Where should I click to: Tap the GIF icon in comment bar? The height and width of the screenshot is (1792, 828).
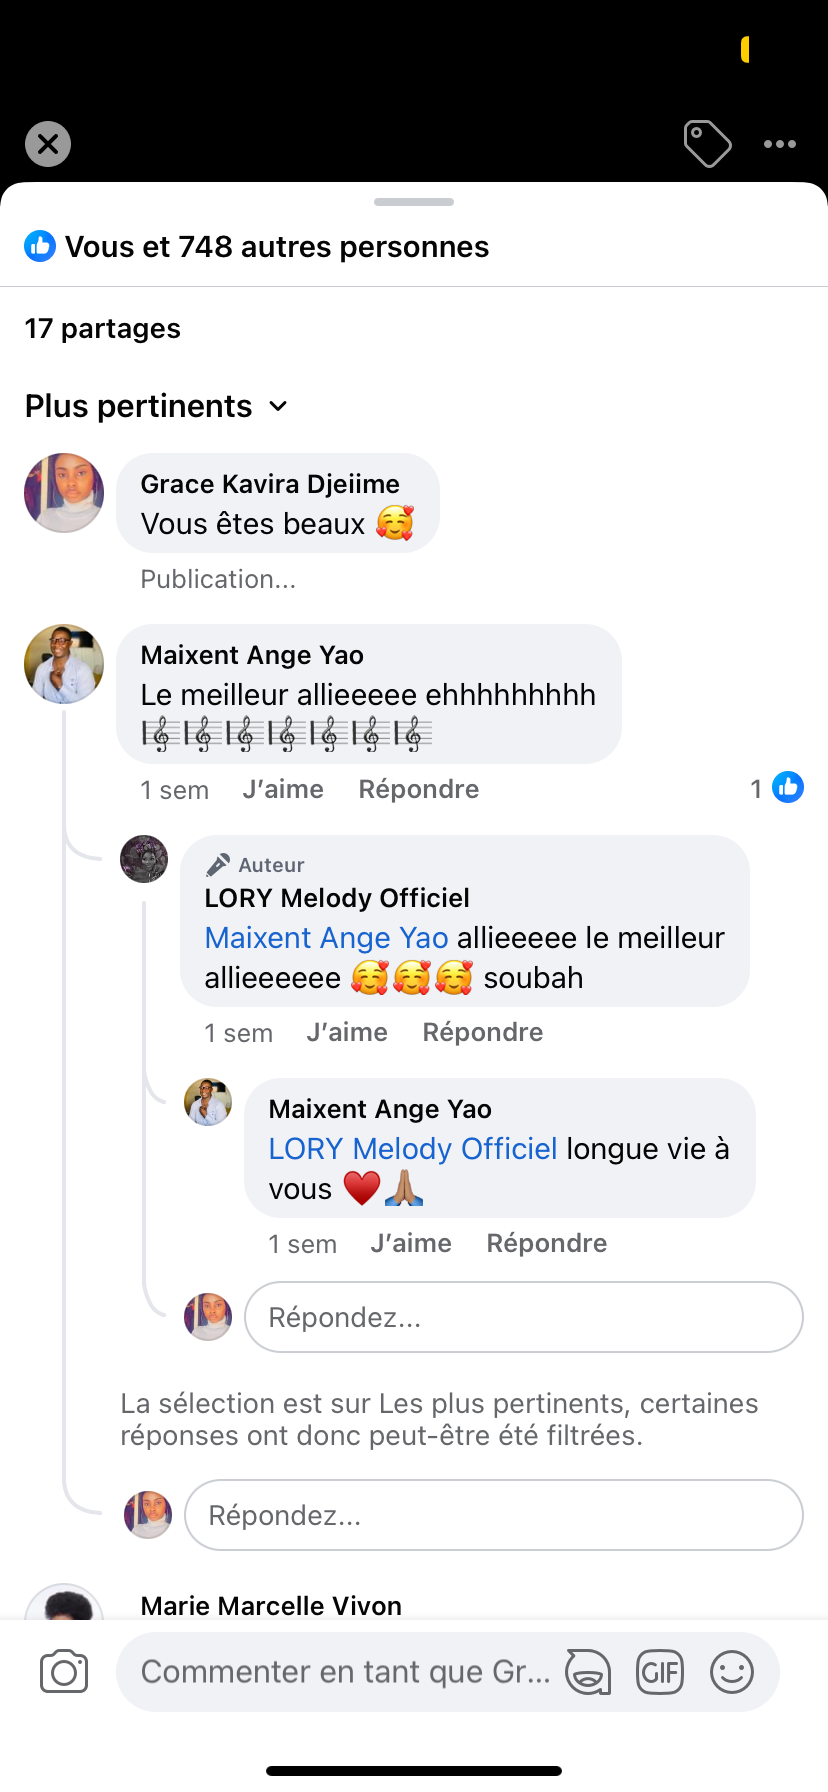coord(660,1672)
